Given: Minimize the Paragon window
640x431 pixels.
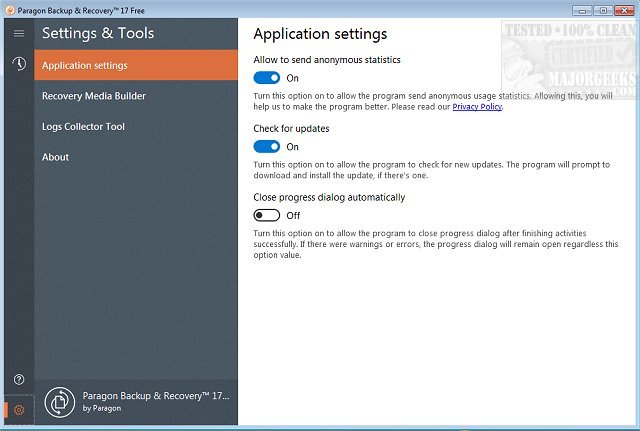Looking at the screenshot, I should coord(582,10).
